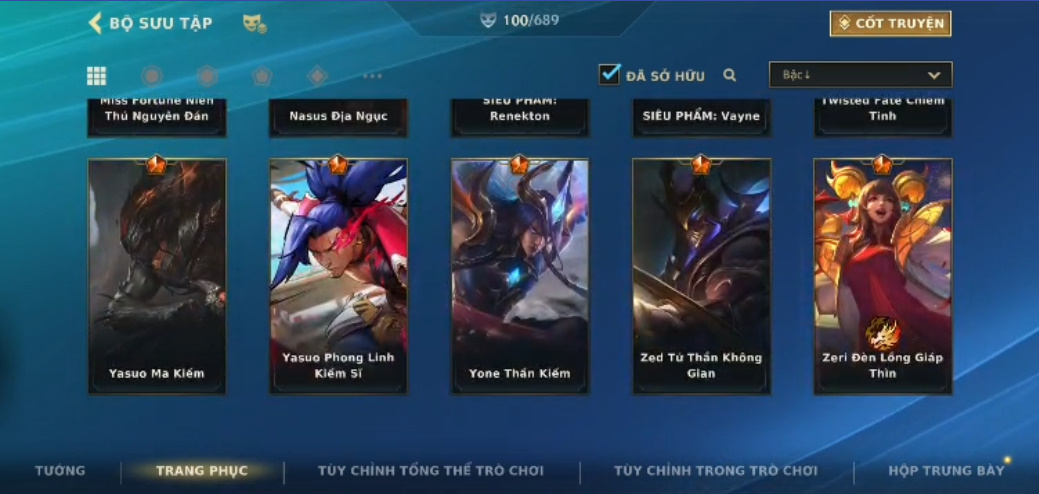Select the circle rarity filter icon
Viewport: 1039px width, 494px height.
[152, 75]
